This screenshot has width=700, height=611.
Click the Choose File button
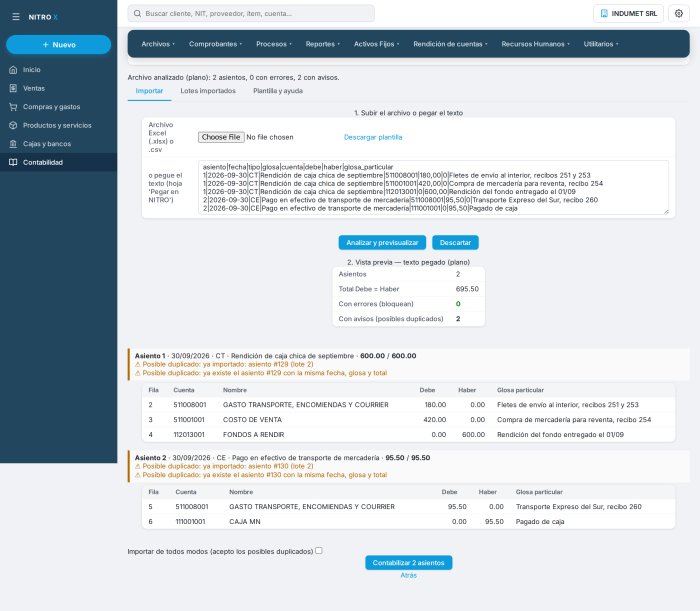pos(221,137)
